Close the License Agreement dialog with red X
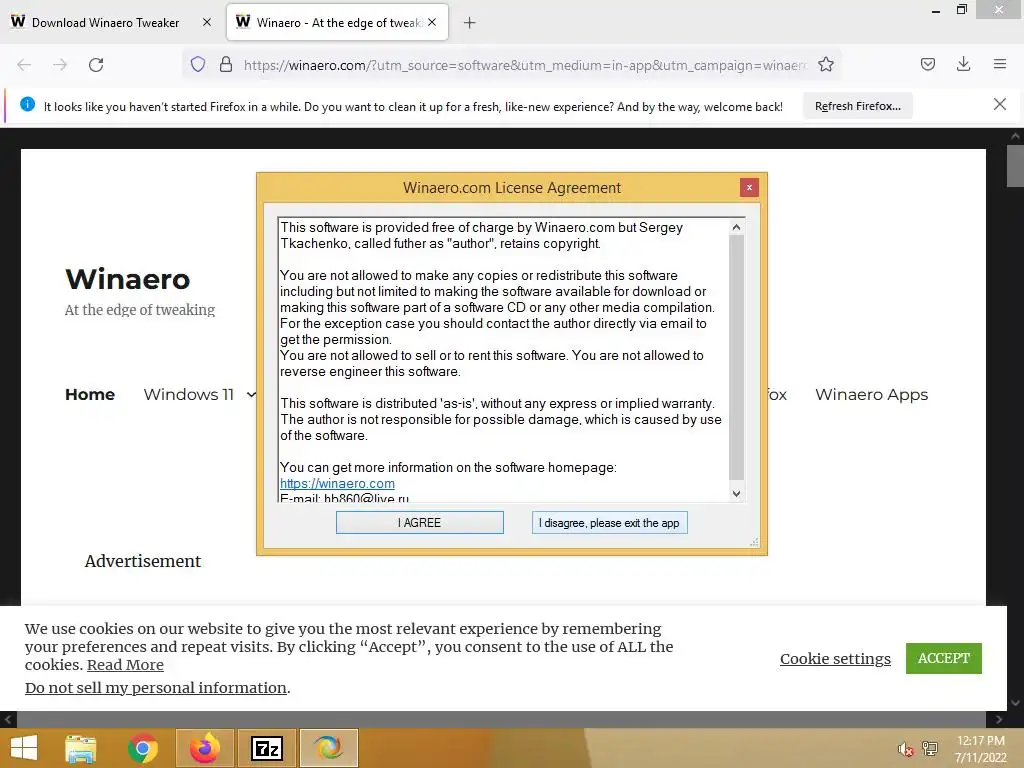This screenshot has width=1024, height=768. pos(749,187)
